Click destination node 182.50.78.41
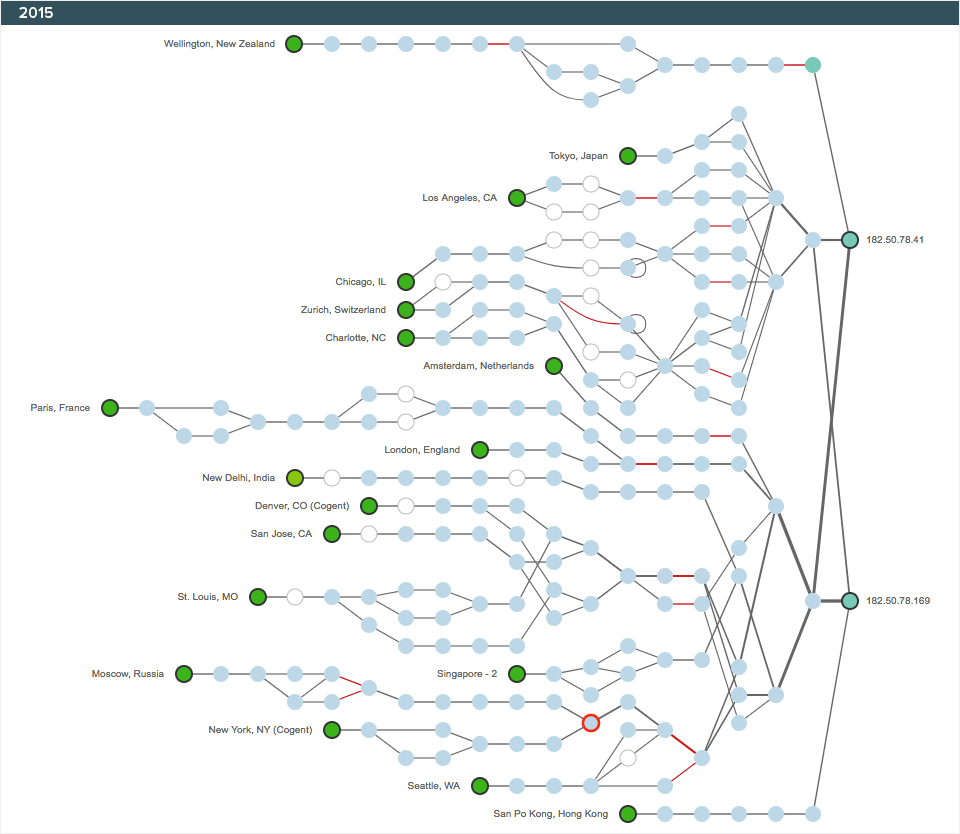This screenshot has width=960, height=834. [x=849, y=240]
